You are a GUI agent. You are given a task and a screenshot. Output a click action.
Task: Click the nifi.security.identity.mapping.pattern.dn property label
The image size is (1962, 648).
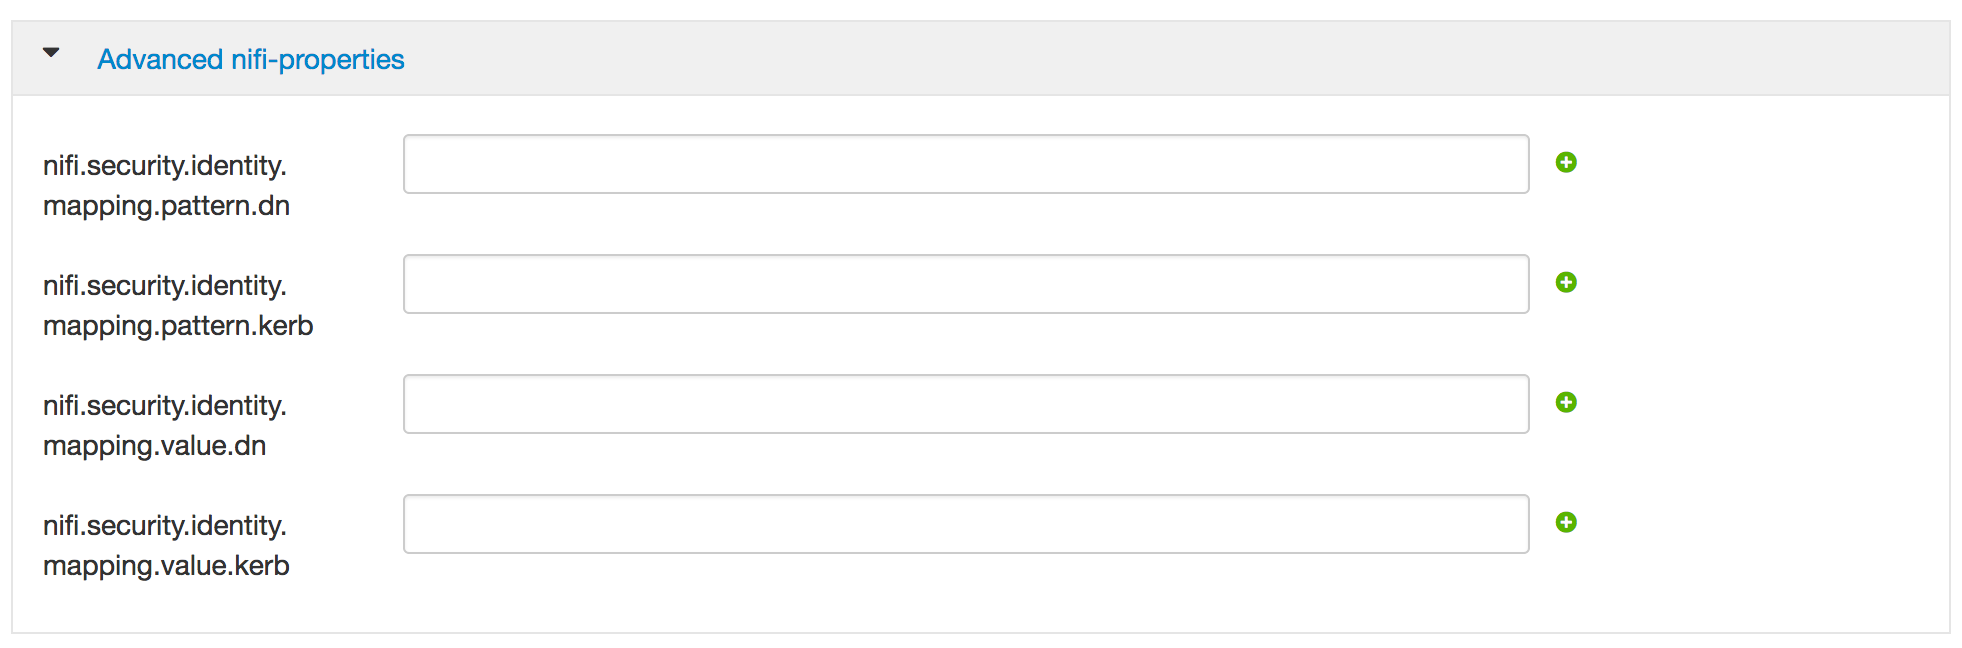165,166
